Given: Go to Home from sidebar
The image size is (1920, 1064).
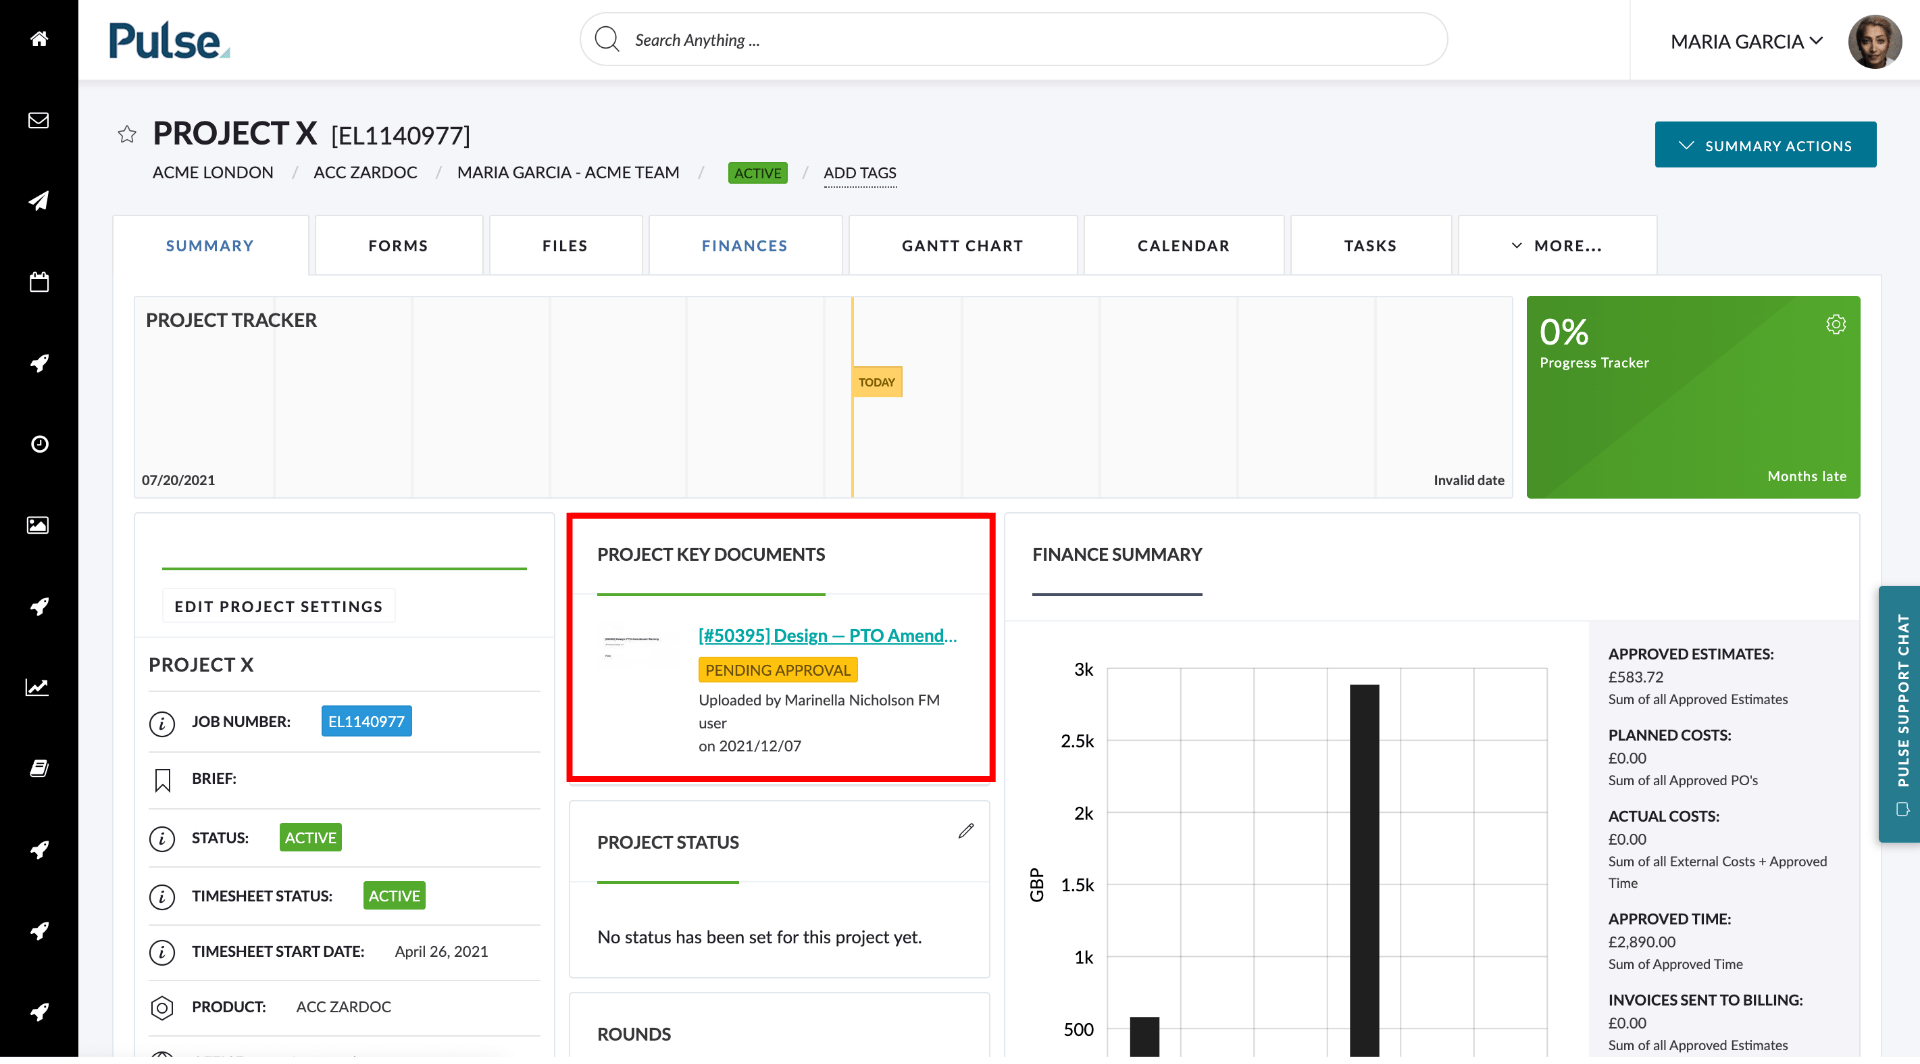Looking at the screenshot, I should click(39, 39).
